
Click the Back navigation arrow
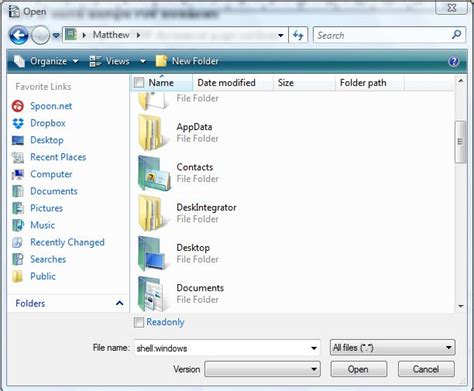pyautogui.click(x=18, y=35)
